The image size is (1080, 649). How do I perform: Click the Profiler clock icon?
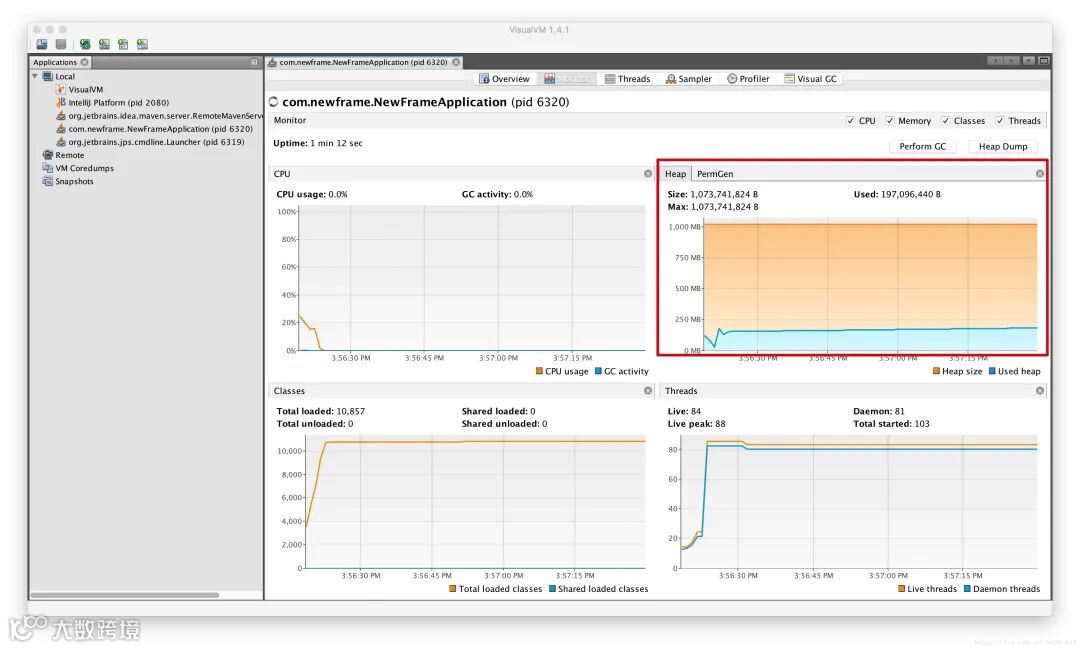[732, 79]
